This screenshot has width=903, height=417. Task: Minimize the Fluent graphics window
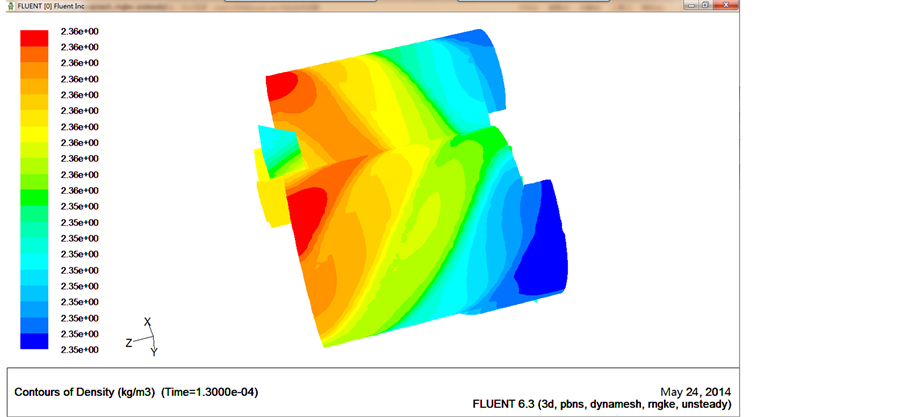pos(691,5)
